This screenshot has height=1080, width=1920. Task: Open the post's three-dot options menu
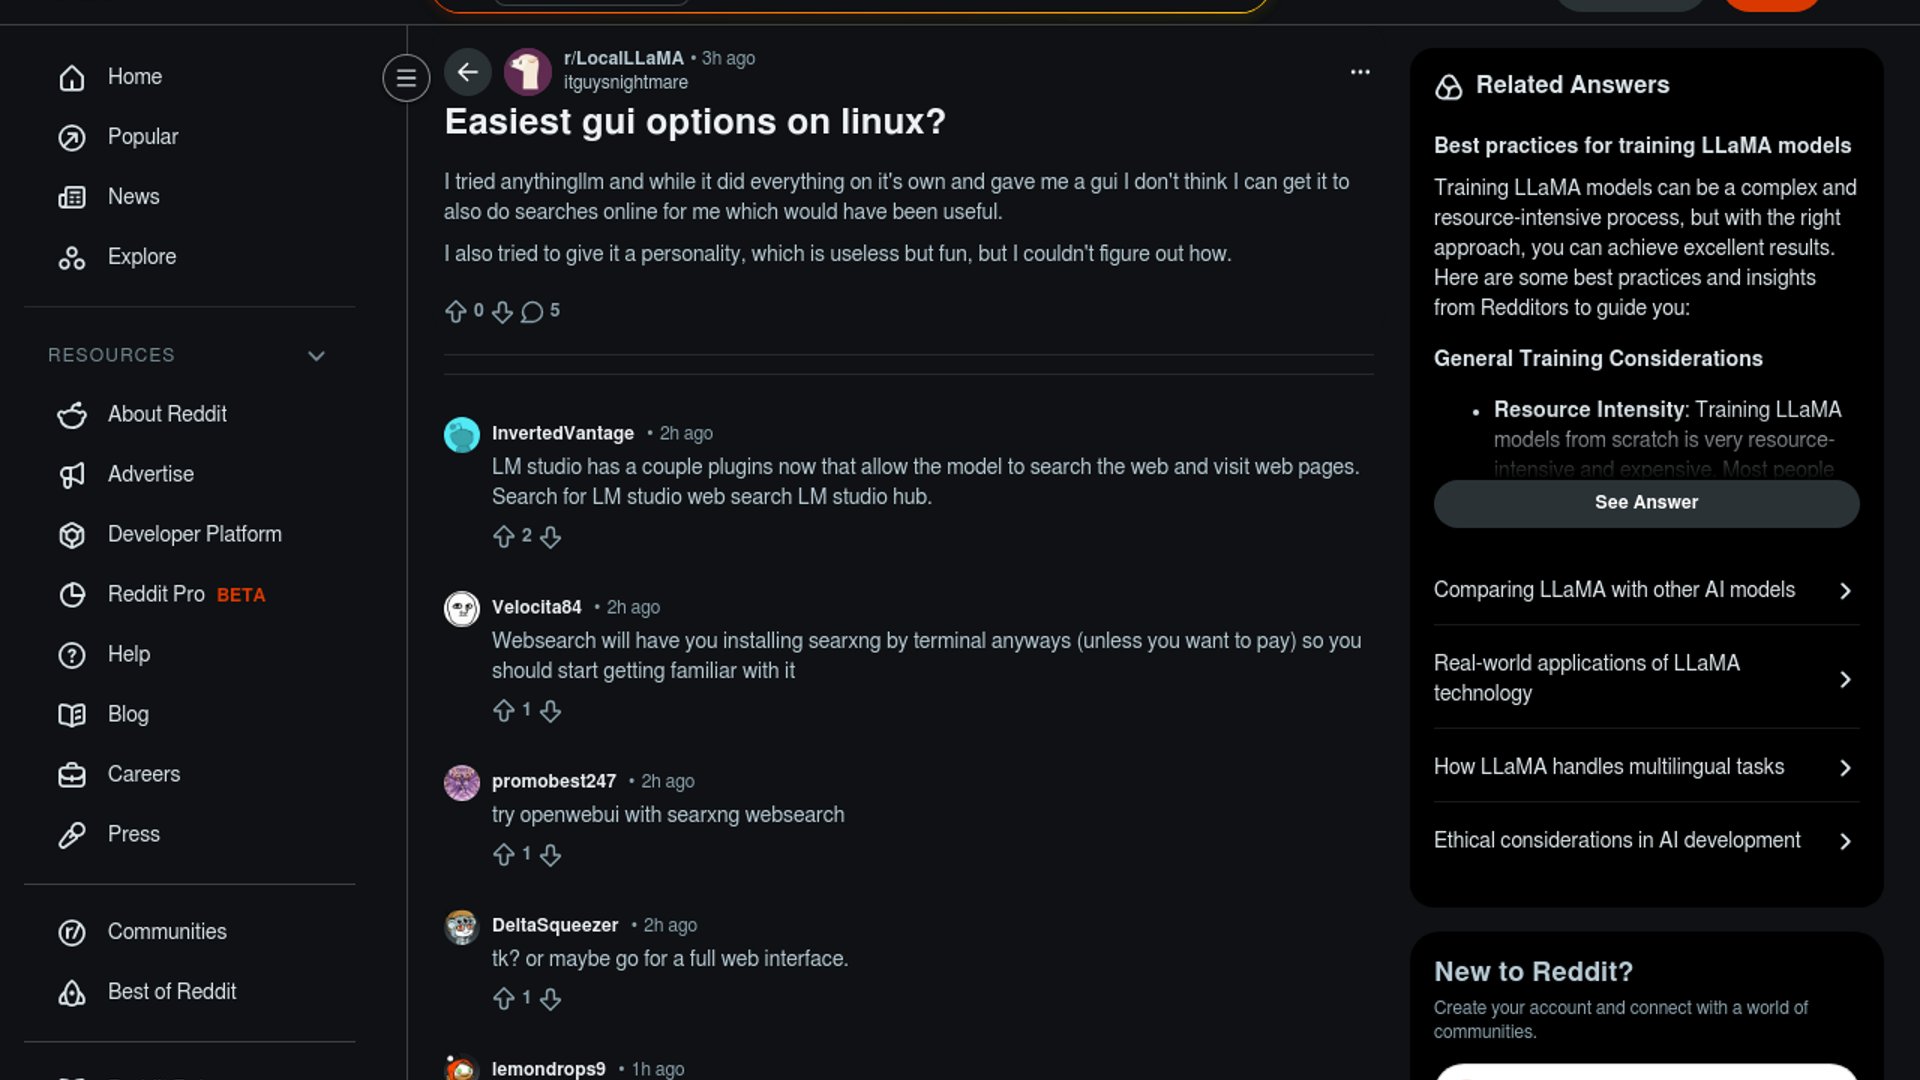(1360, 72)
